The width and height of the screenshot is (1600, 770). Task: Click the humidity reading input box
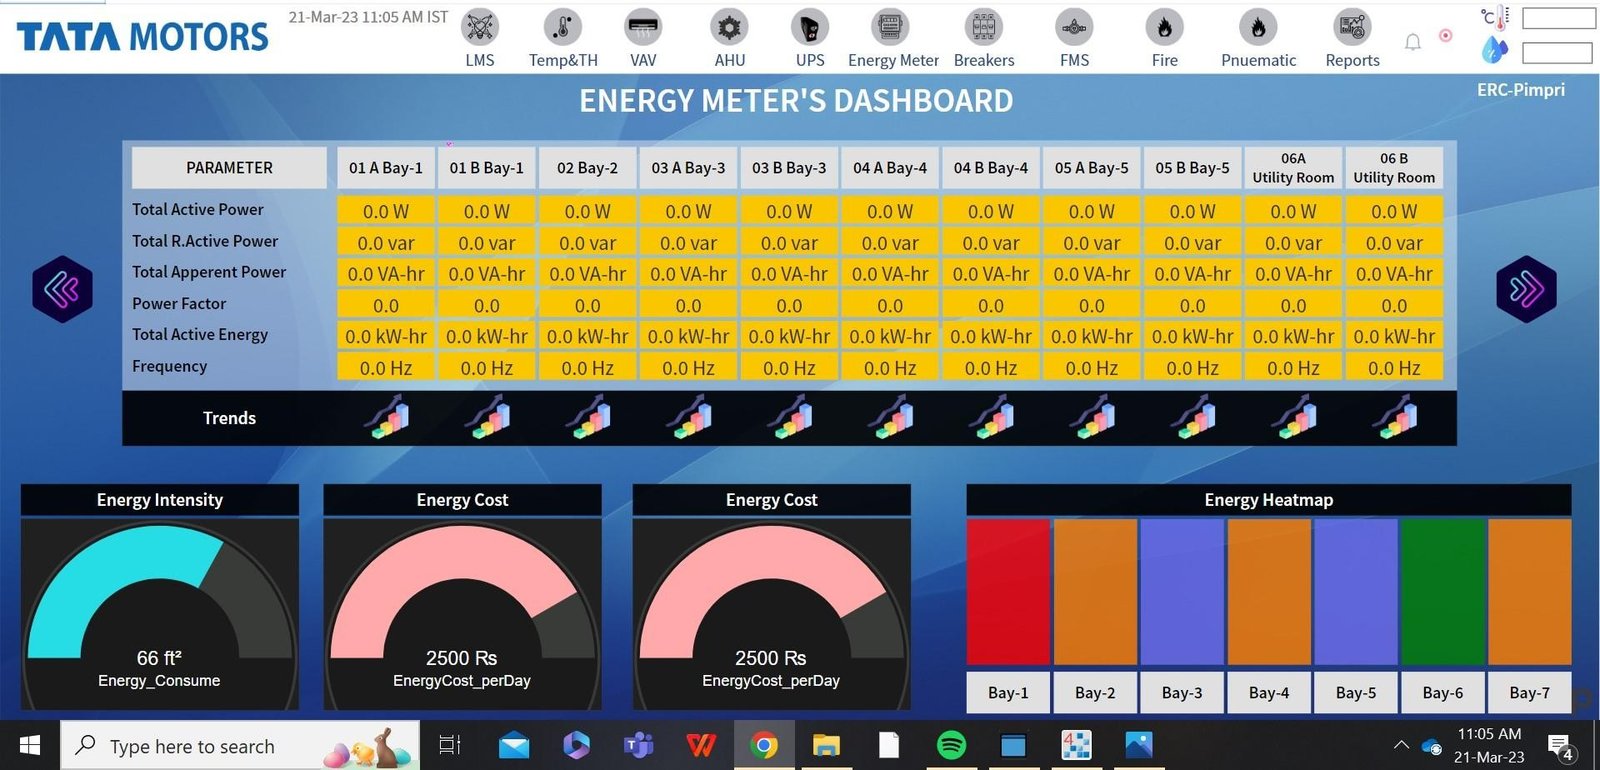[x=1558, y=52]
